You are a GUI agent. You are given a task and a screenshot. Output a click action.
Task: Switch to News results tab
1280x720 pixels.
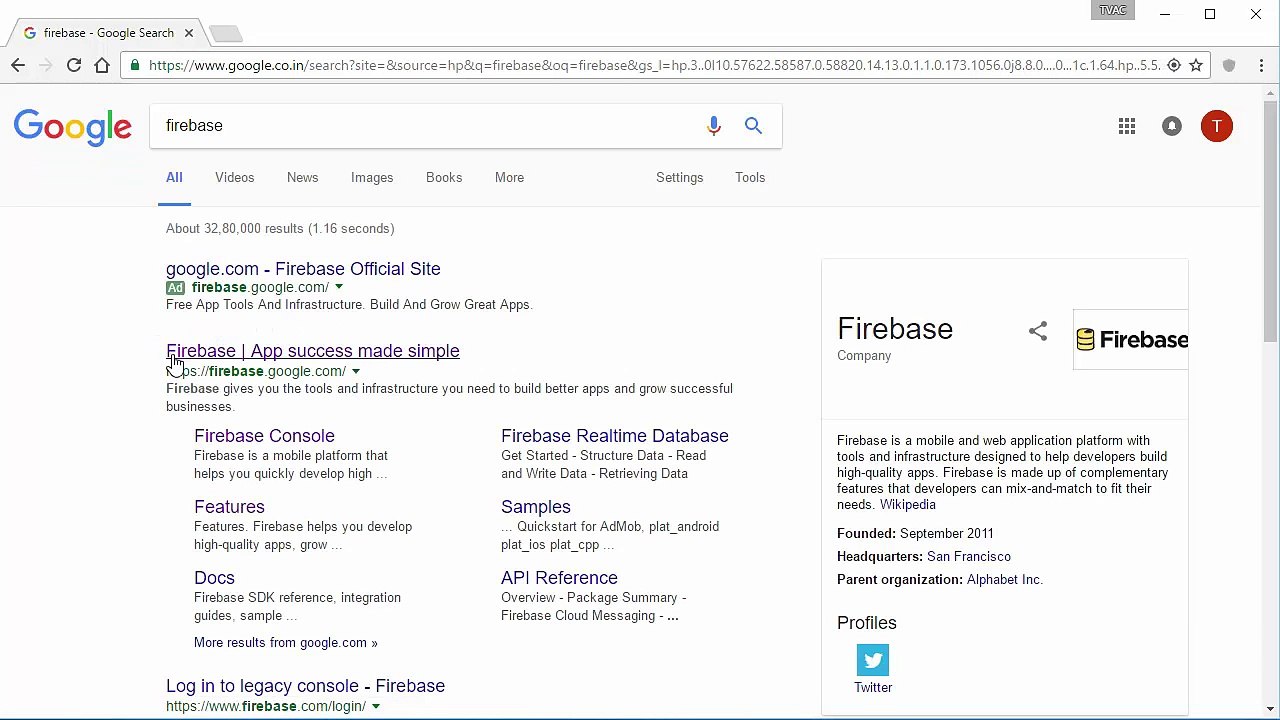click(x=303, y=178)
